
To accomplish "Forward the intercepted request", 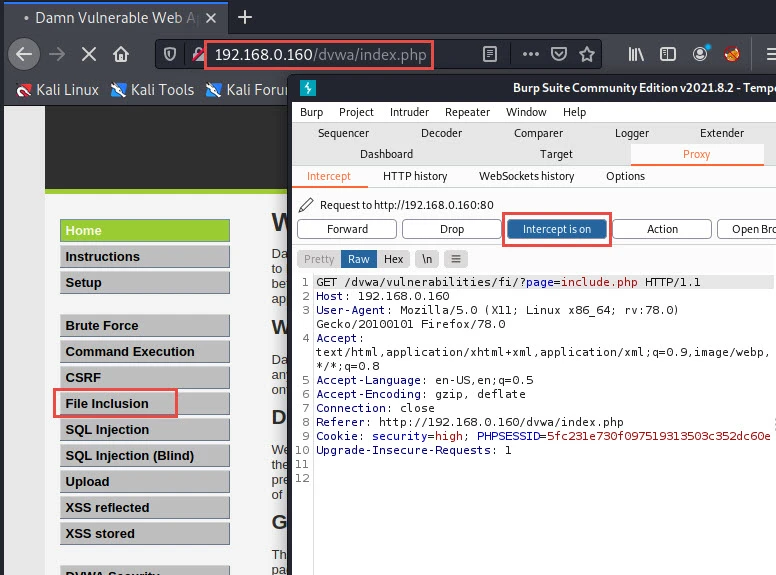I will (347, 229).
